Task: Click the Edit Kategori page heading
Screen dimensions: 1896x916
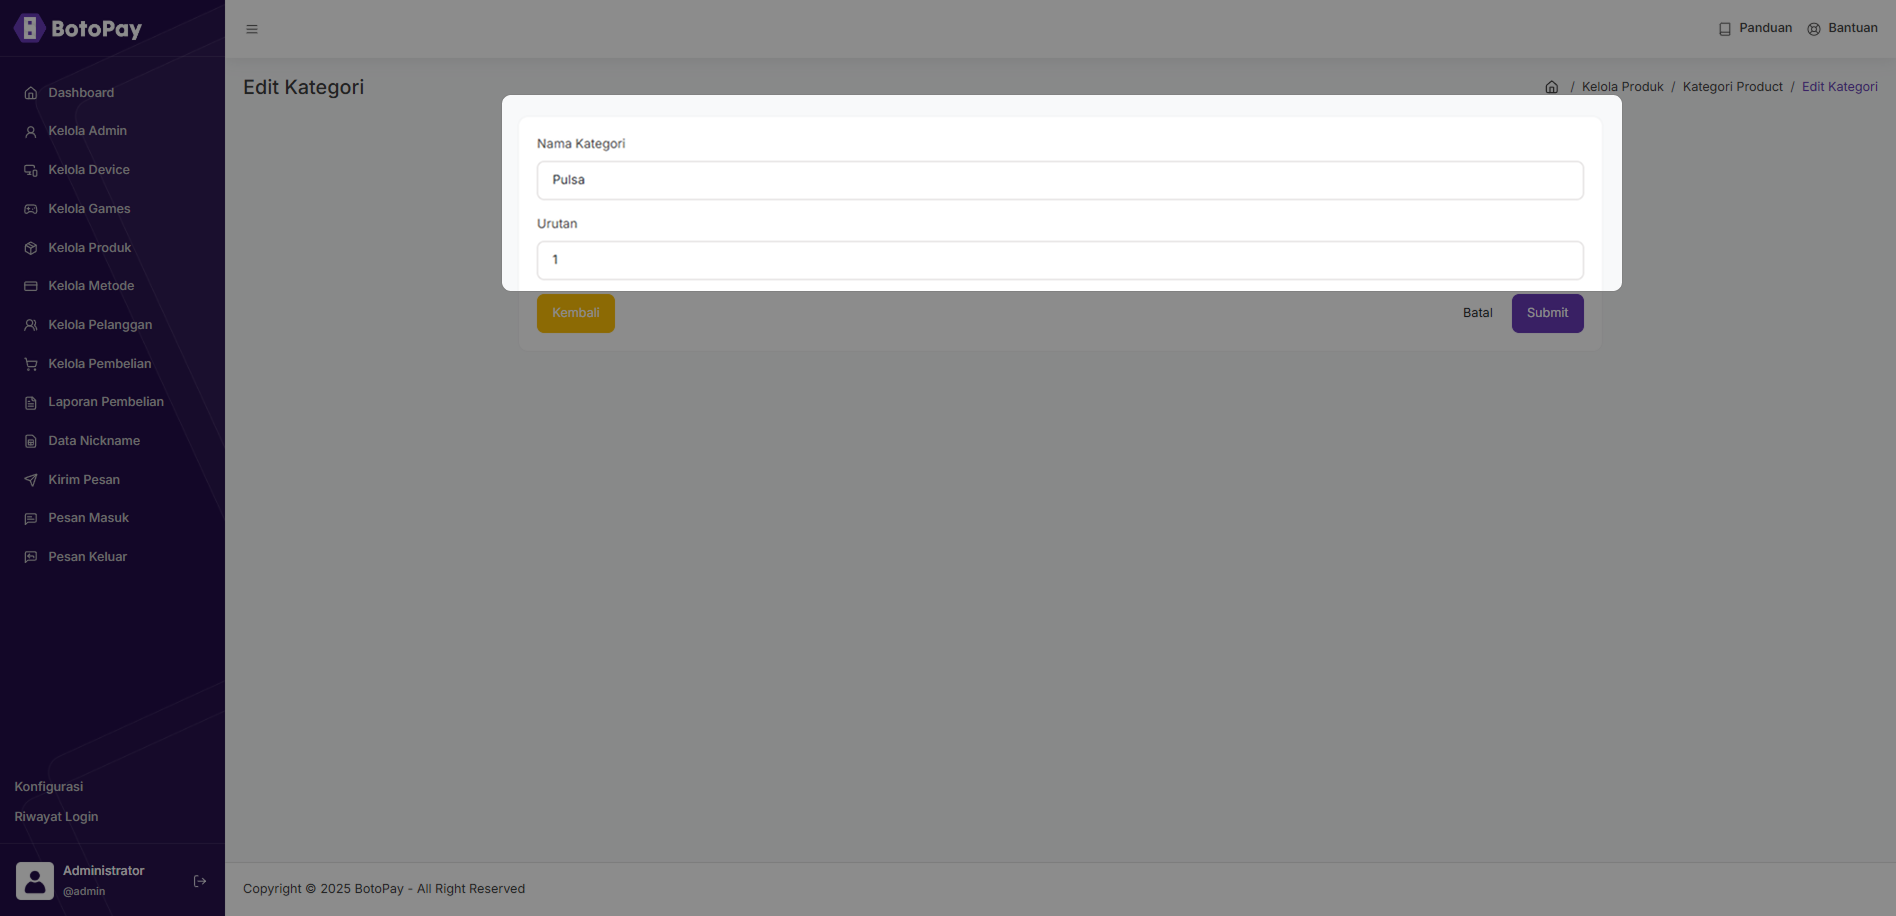Action: tap(304, 87)
